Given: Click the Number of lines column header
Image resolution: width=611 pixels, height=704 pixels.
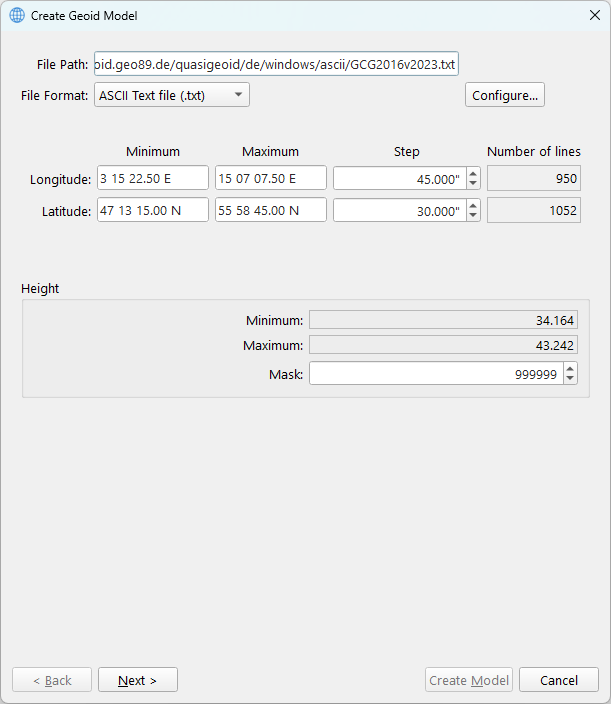Looking at the screenshot, I should [x=534, y=151].
